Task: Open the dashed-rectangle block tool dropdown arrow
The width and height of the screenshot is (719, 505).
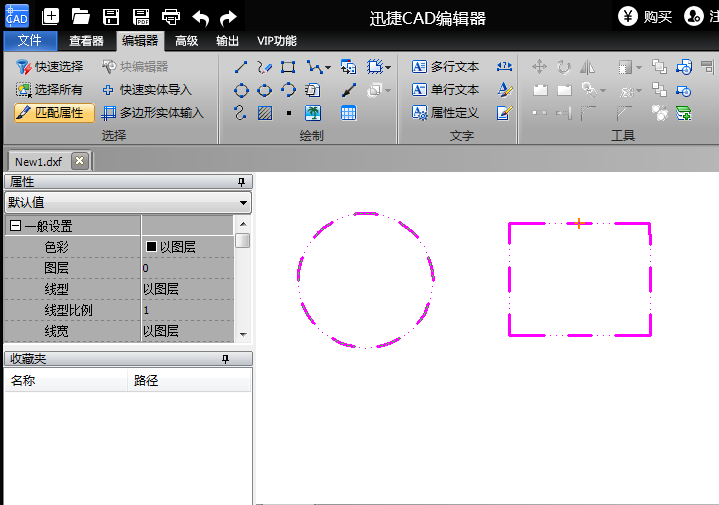Action: coord(388,67)
